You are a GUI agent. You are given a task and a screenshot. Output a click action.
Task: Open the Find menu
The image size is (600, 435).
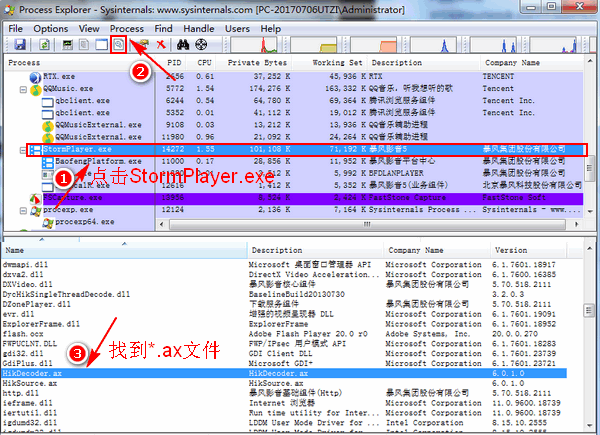[x=163, y=29]
